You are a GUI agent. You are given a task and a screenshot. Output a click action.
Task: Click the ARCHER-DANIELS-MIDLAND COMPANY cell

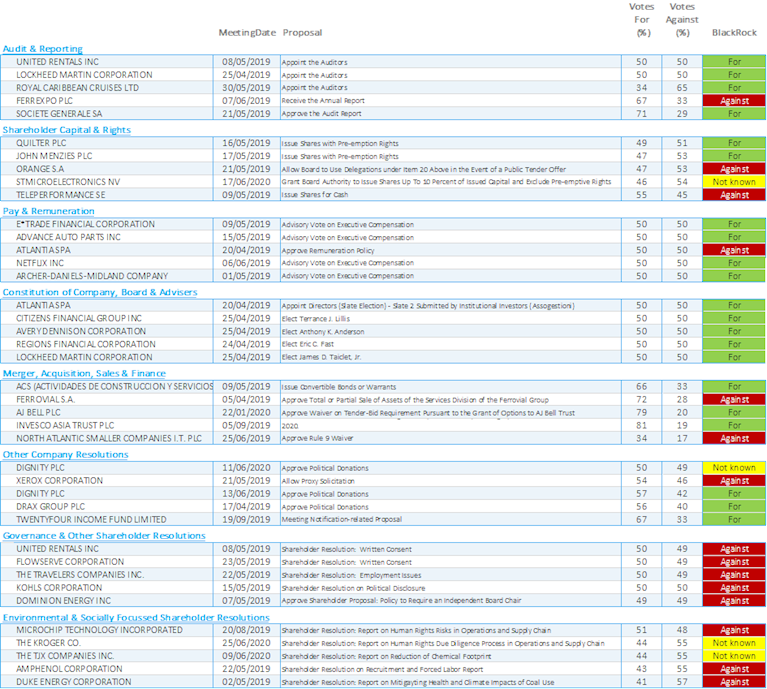point(107,276)
